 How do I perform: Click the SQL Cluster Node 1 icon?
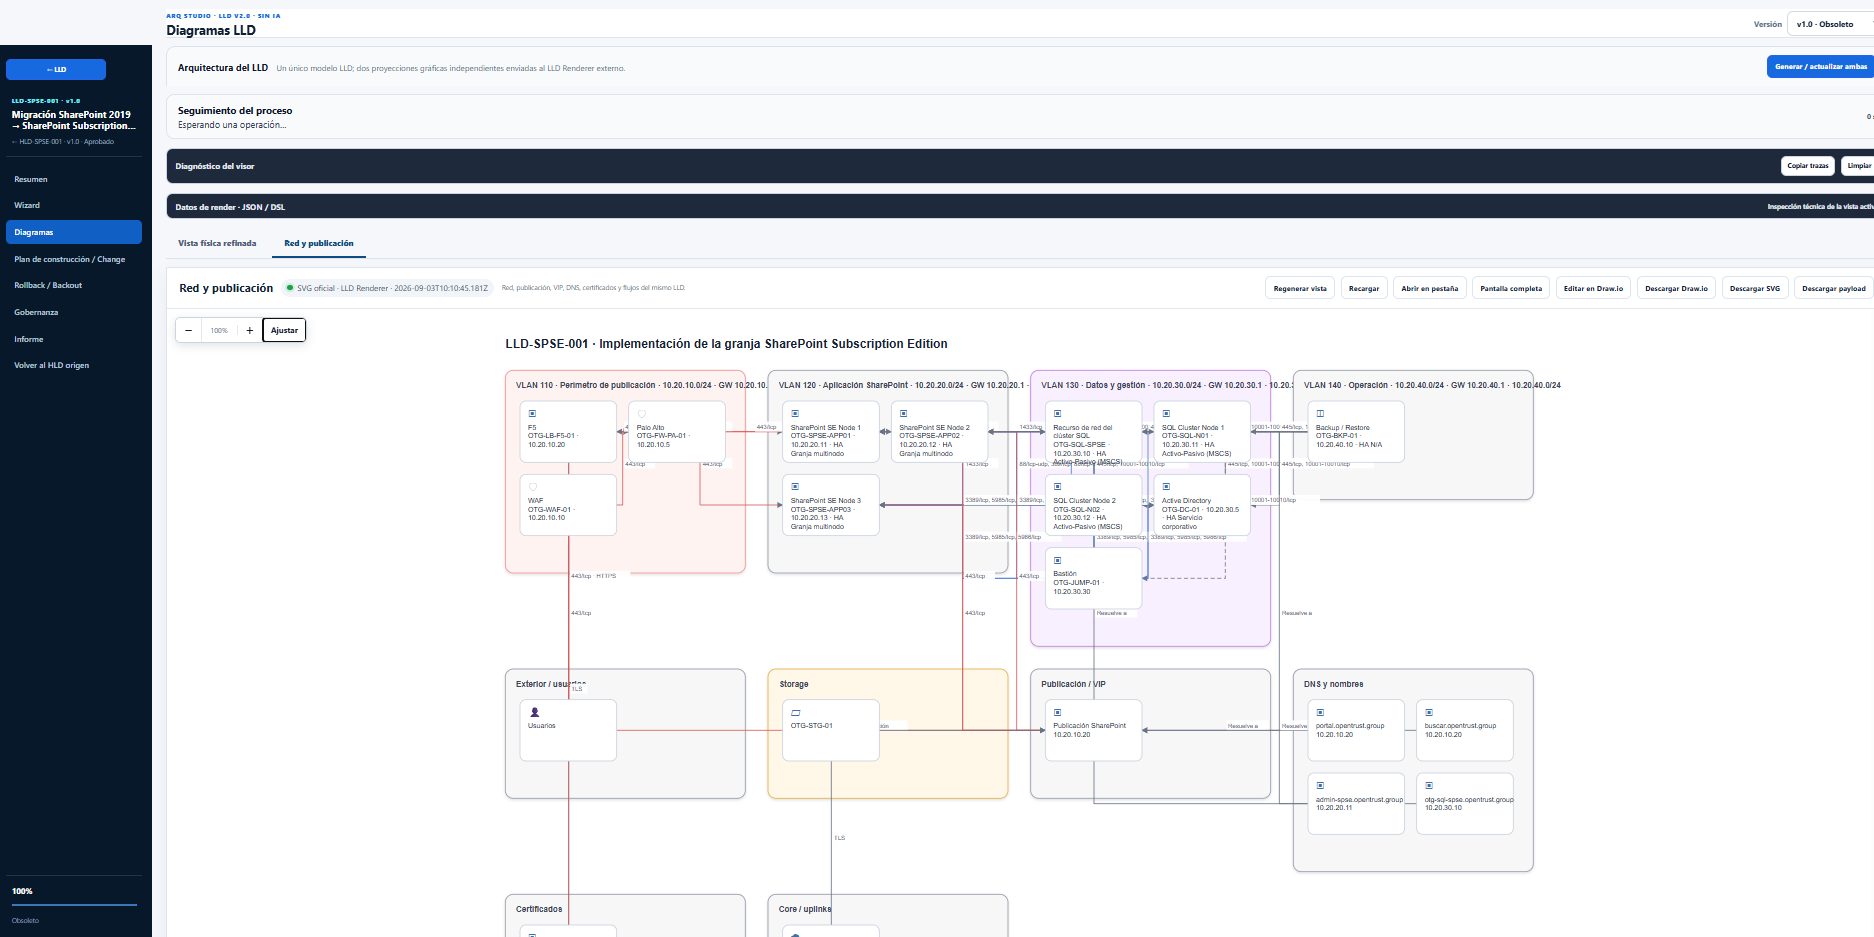coord(1166,413)
